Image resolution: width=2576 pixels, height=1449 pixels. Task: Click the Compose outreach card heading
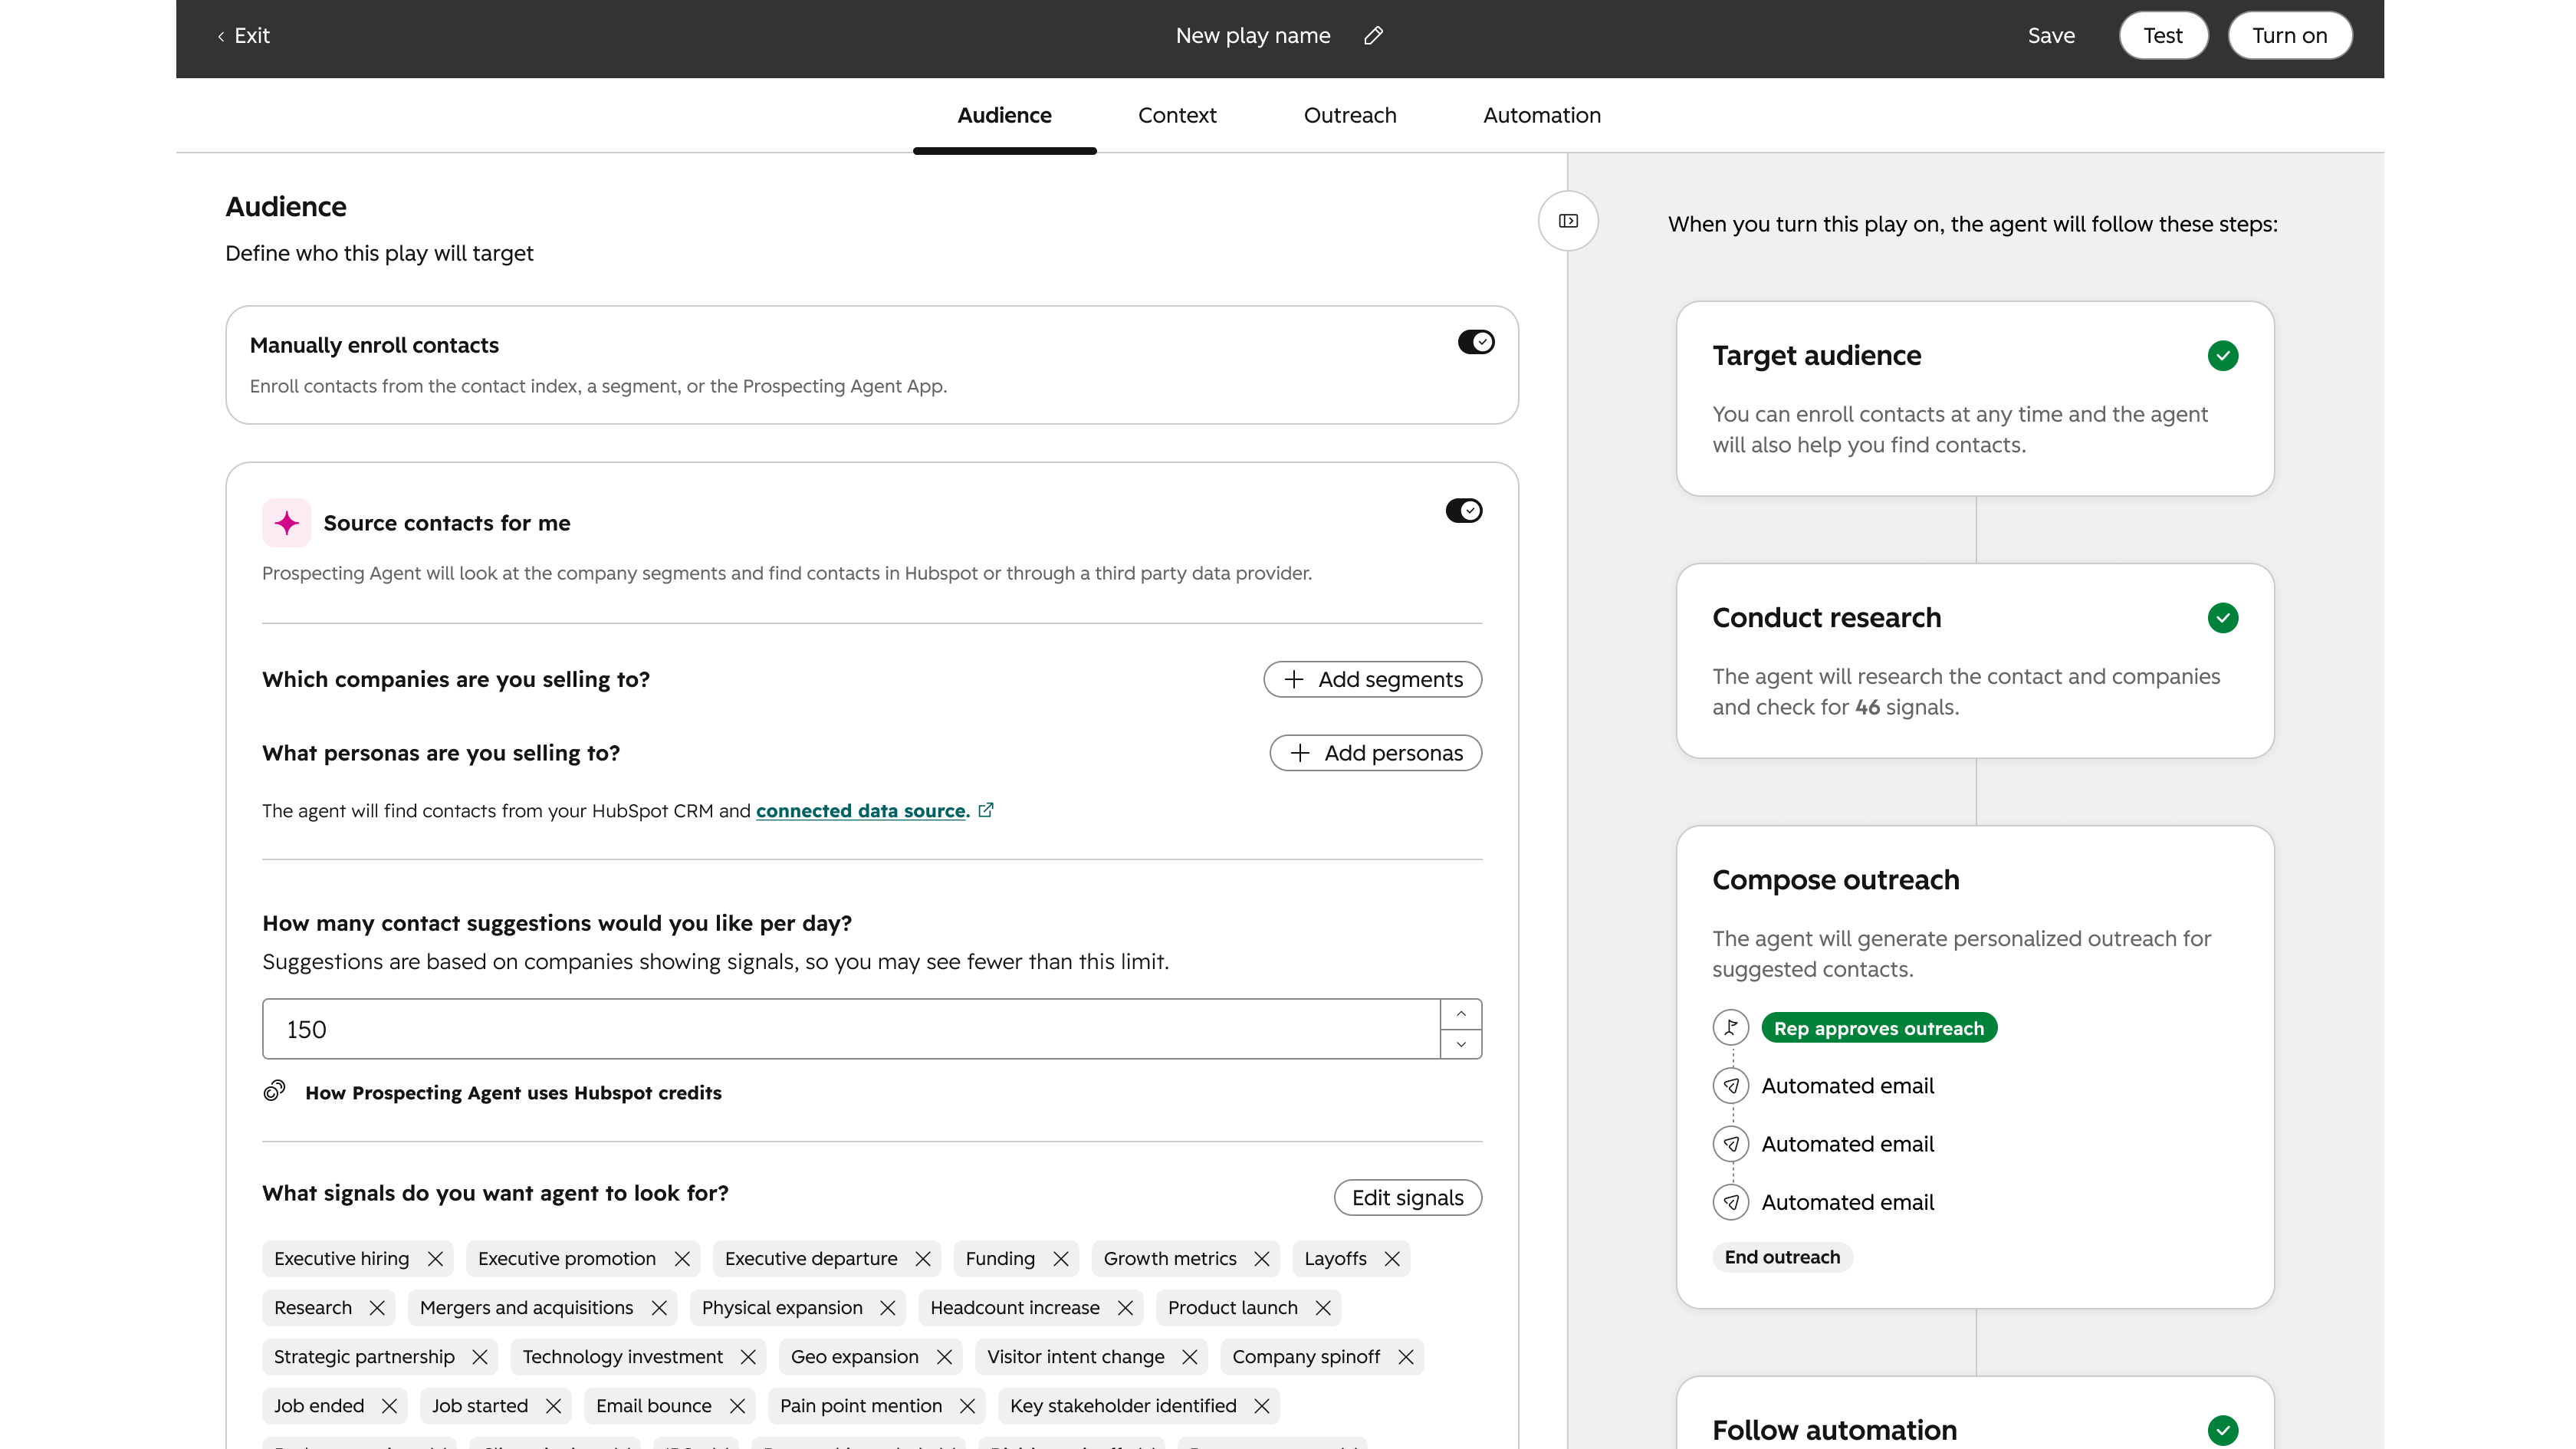click(x=1835, y=880)
